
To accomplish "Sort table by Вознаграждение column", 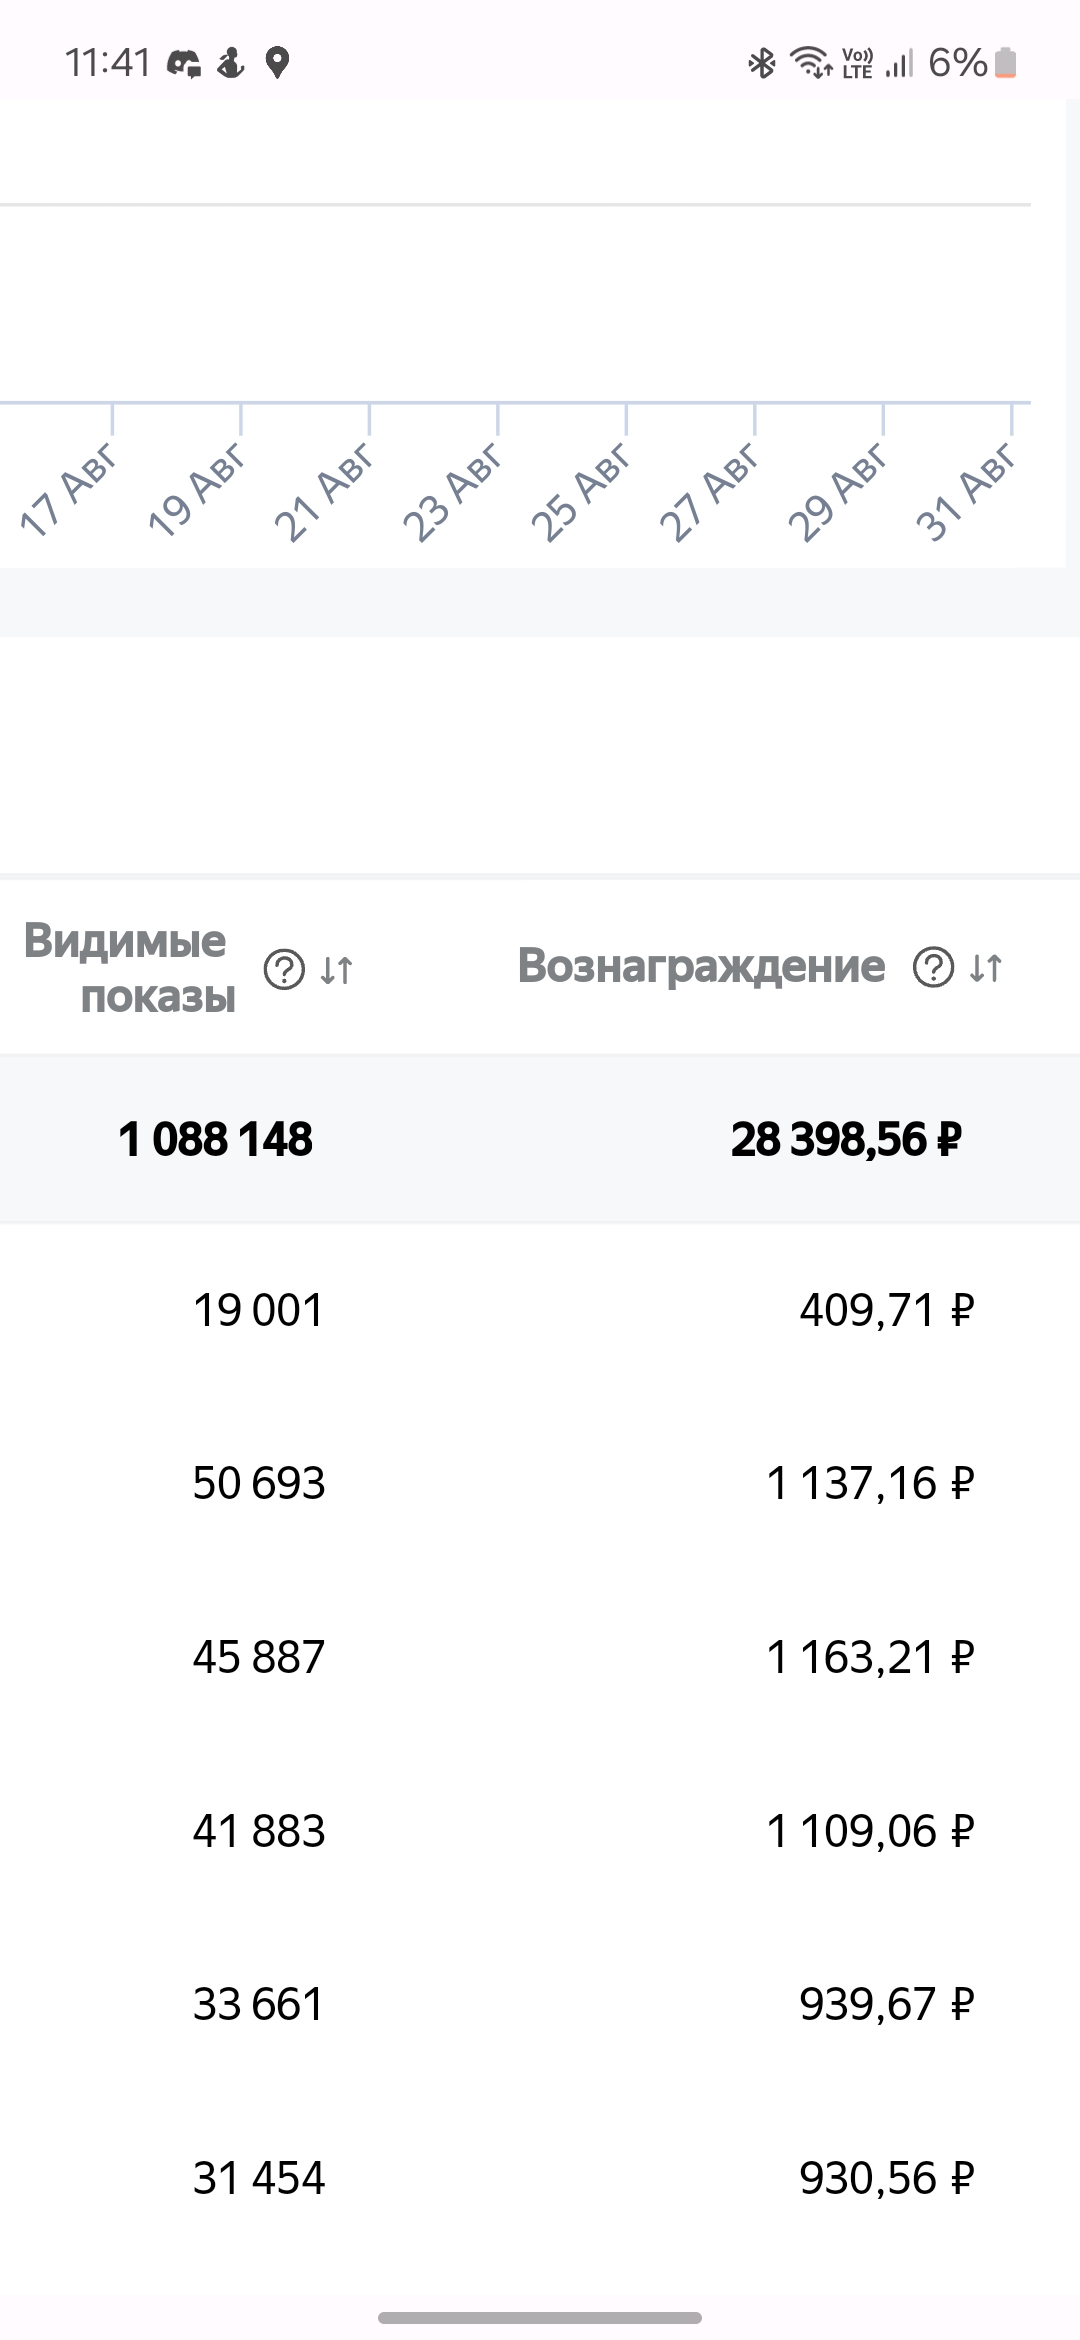I will click(986, 967).
